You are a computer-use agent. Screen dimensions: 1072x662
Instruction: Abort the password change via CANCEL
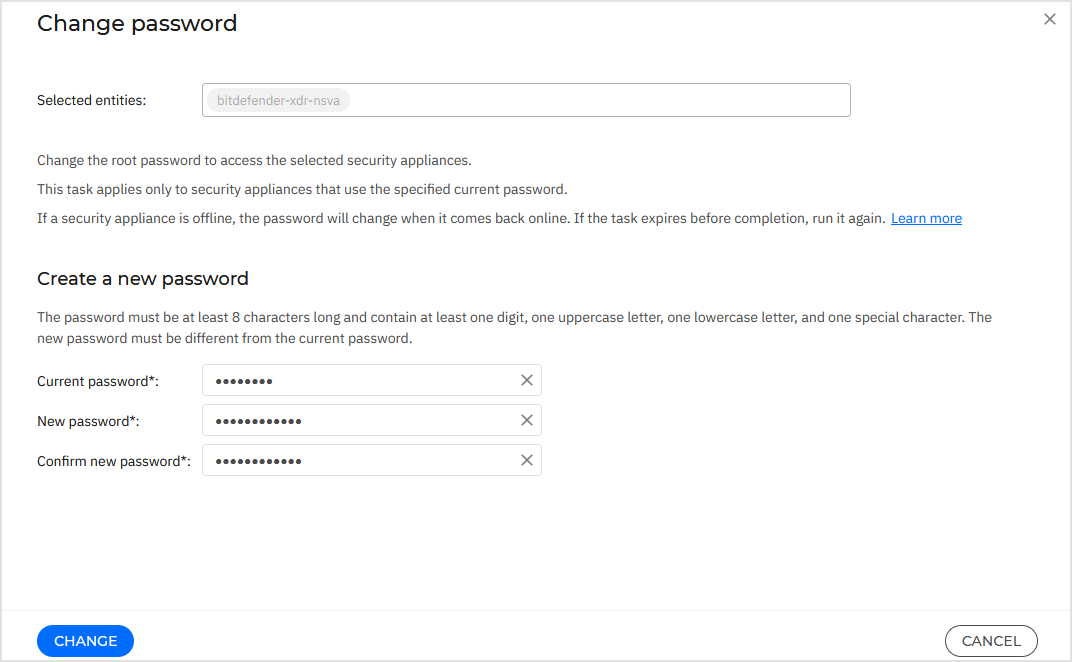(x=991, y=641)
